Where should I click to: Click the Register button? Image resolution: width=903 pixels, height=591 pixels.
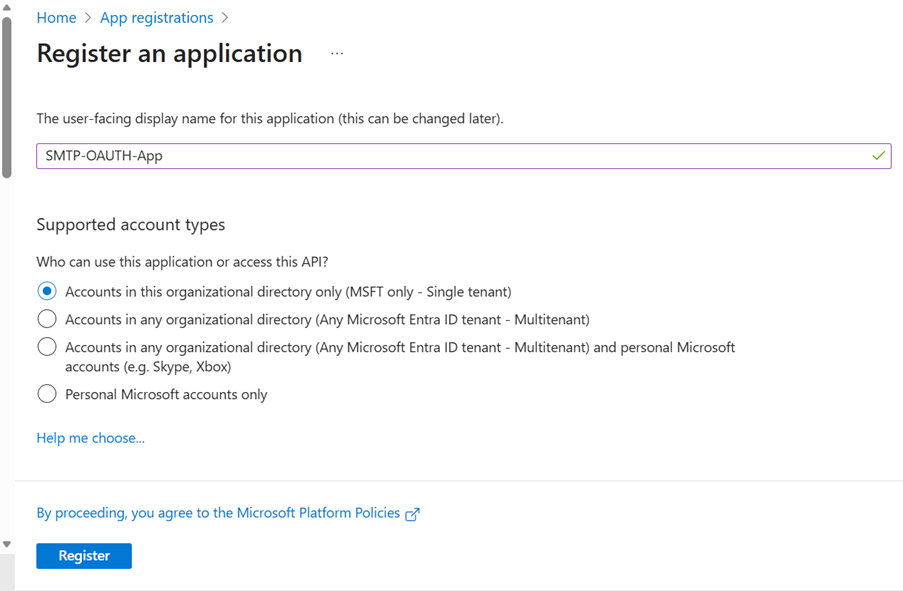(84, 556)
